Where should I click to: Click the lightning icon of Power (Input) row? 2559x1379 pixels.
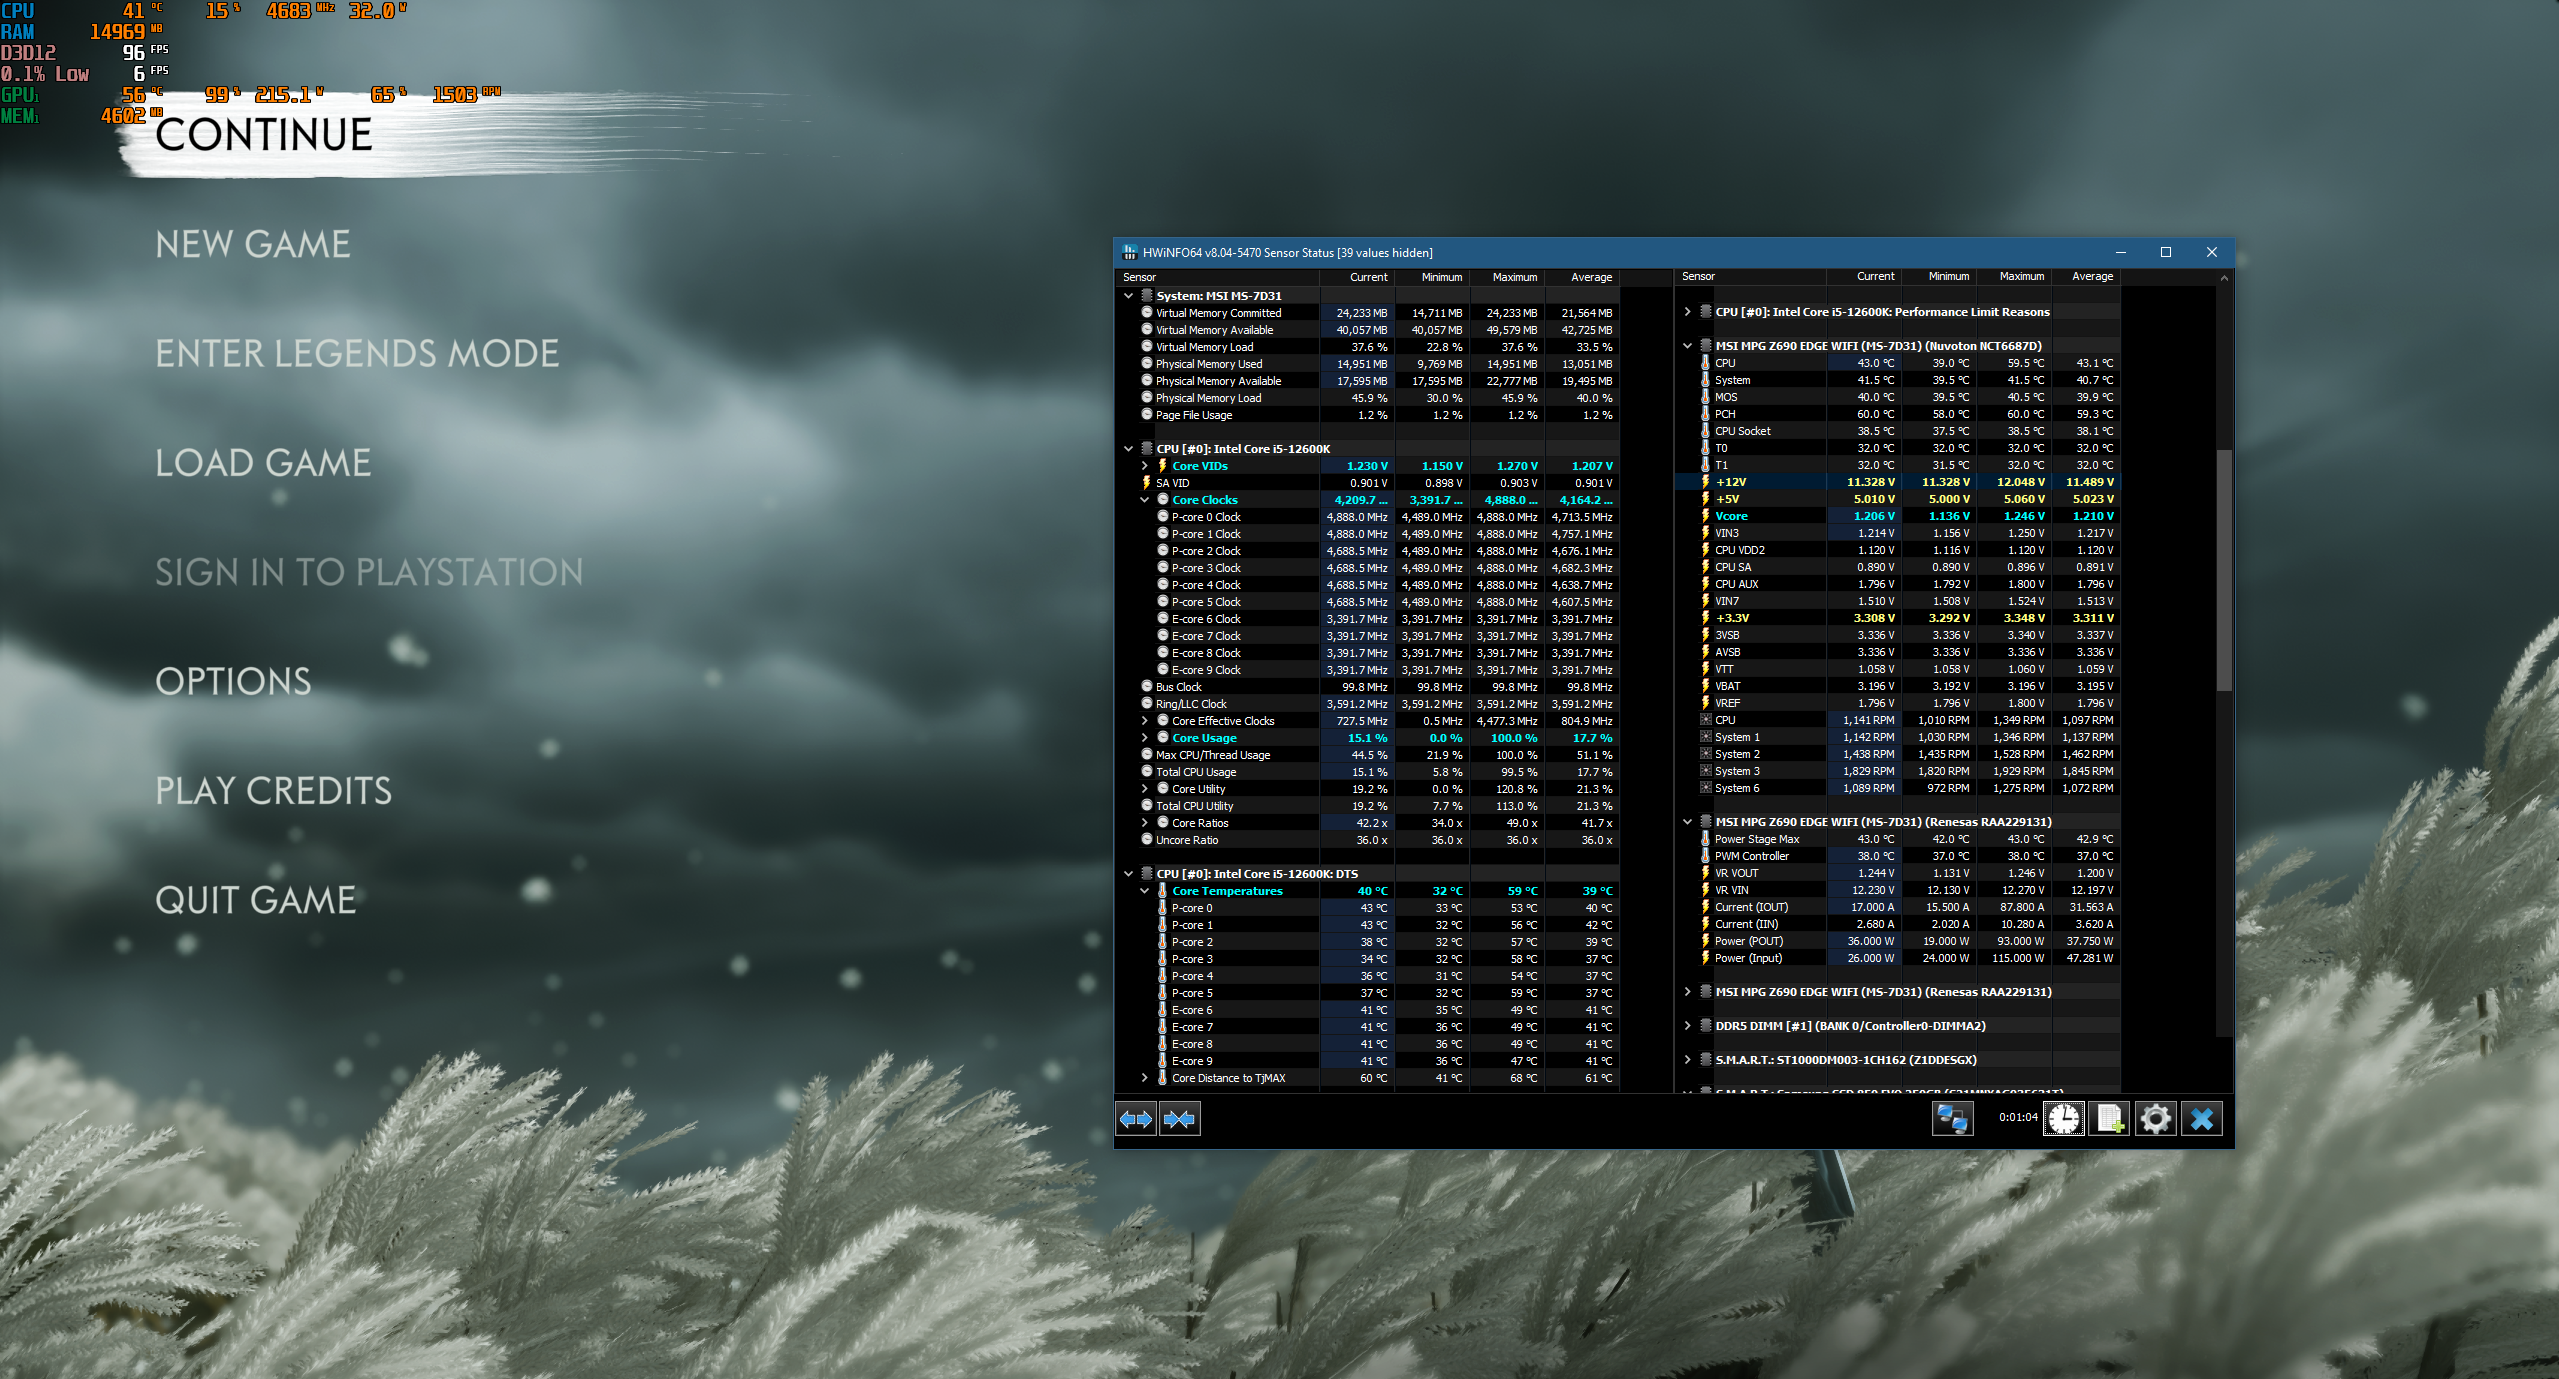coord(1706,958)
